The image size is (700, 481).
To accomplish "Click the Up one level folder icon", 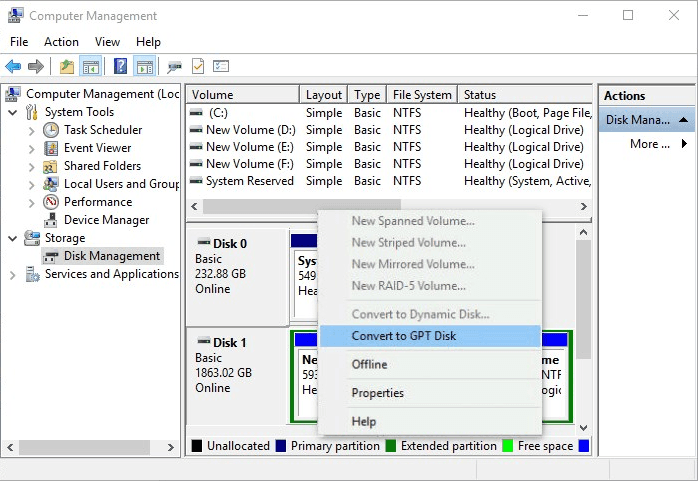I will tap(66, 67).
